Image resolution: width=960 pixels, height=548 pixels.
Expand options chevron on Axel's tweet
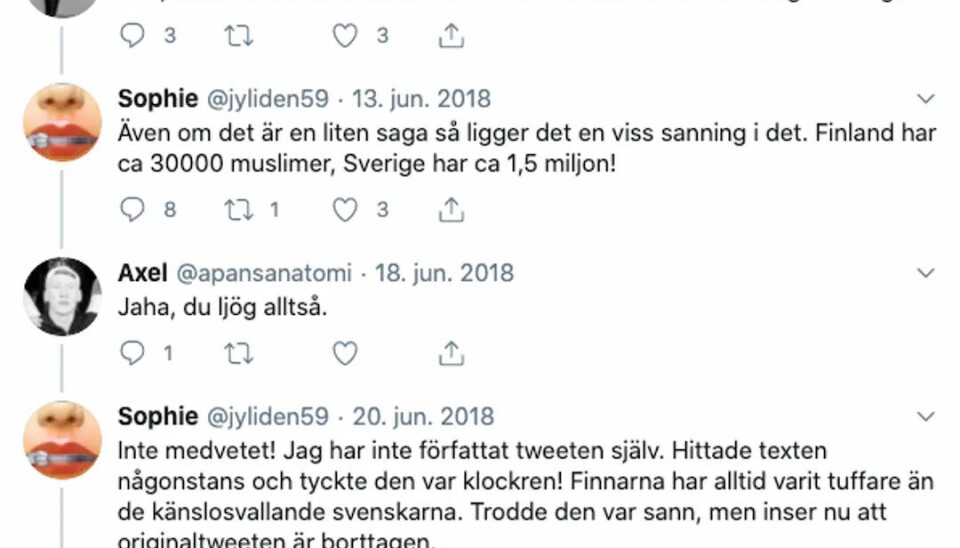(x=926, y=273)
